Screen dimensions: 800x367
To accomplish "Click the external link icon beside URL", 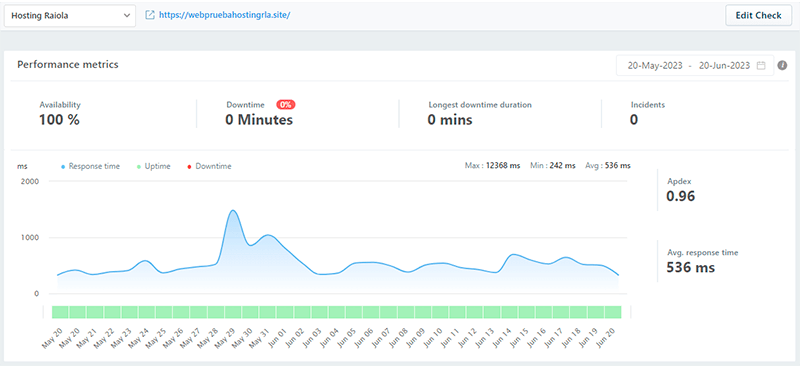I will (150, 15).
